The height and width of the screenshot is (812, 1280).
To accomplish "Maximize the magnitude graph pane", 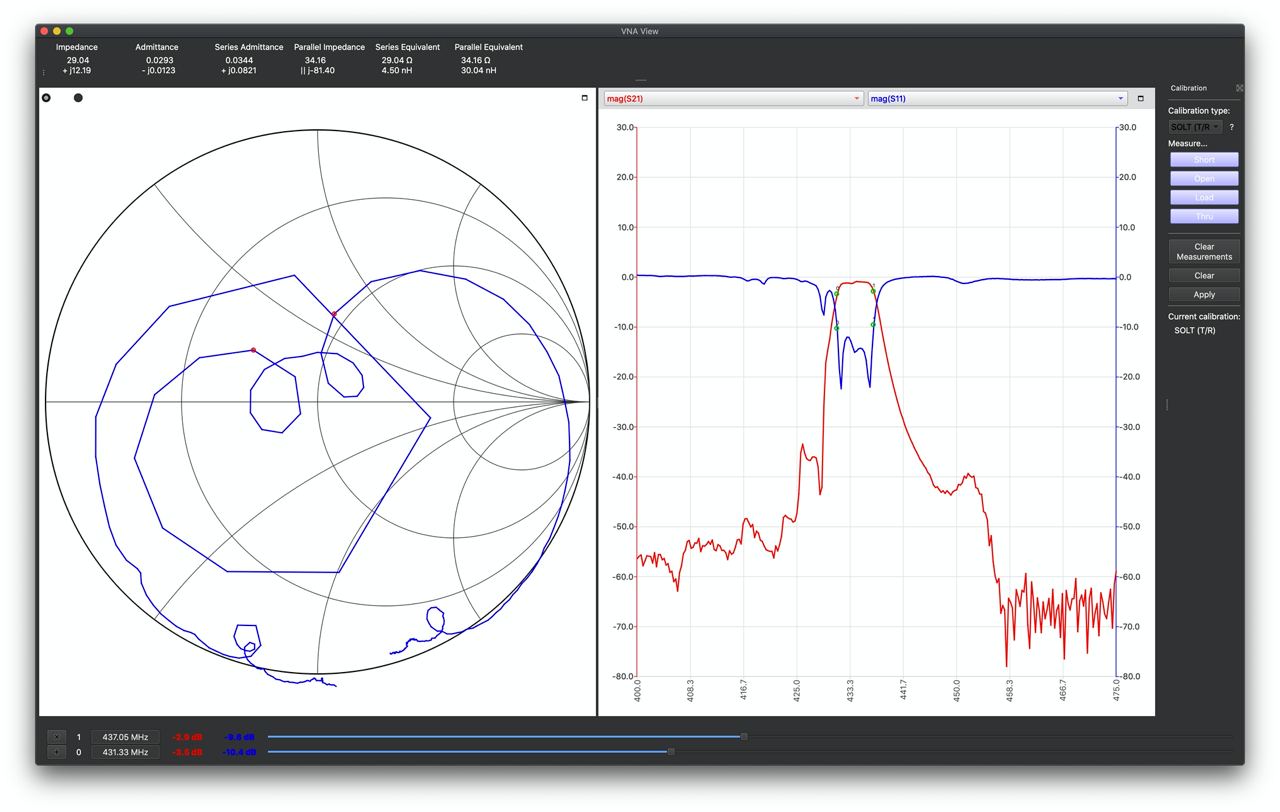I will click(x=1140, y=99).
